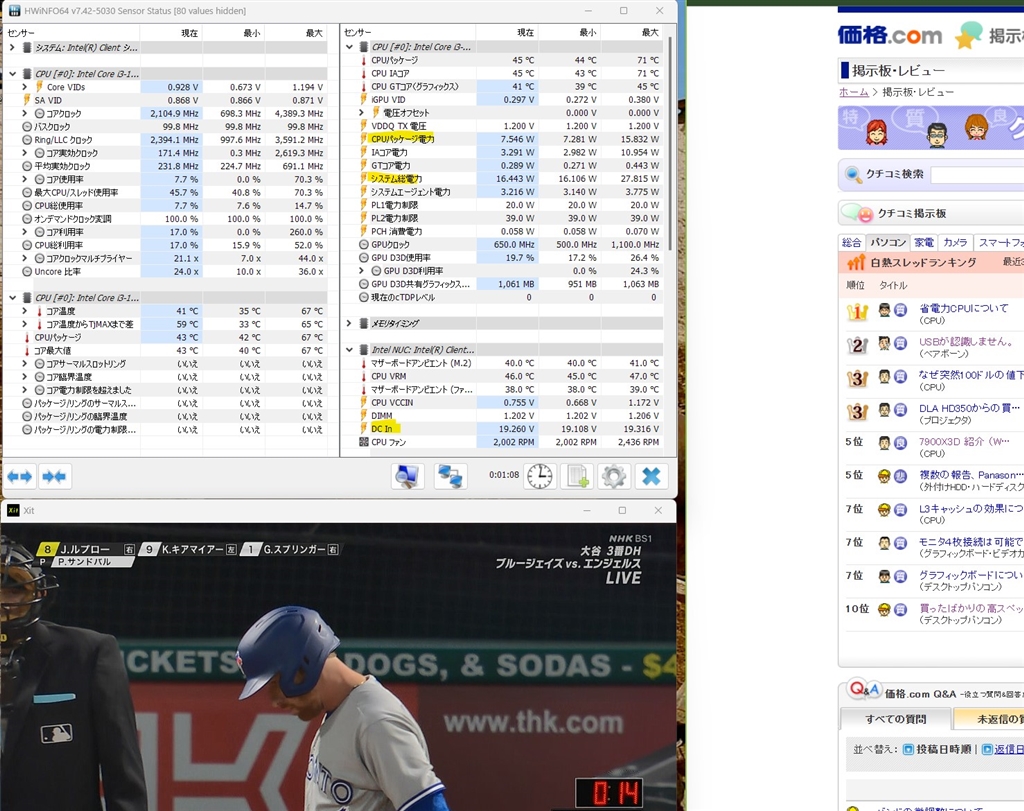The height and width of the screenshot is (811, 1024).
Task: Click the fan icon of CPU ファン row
Action: coord(364,442)
